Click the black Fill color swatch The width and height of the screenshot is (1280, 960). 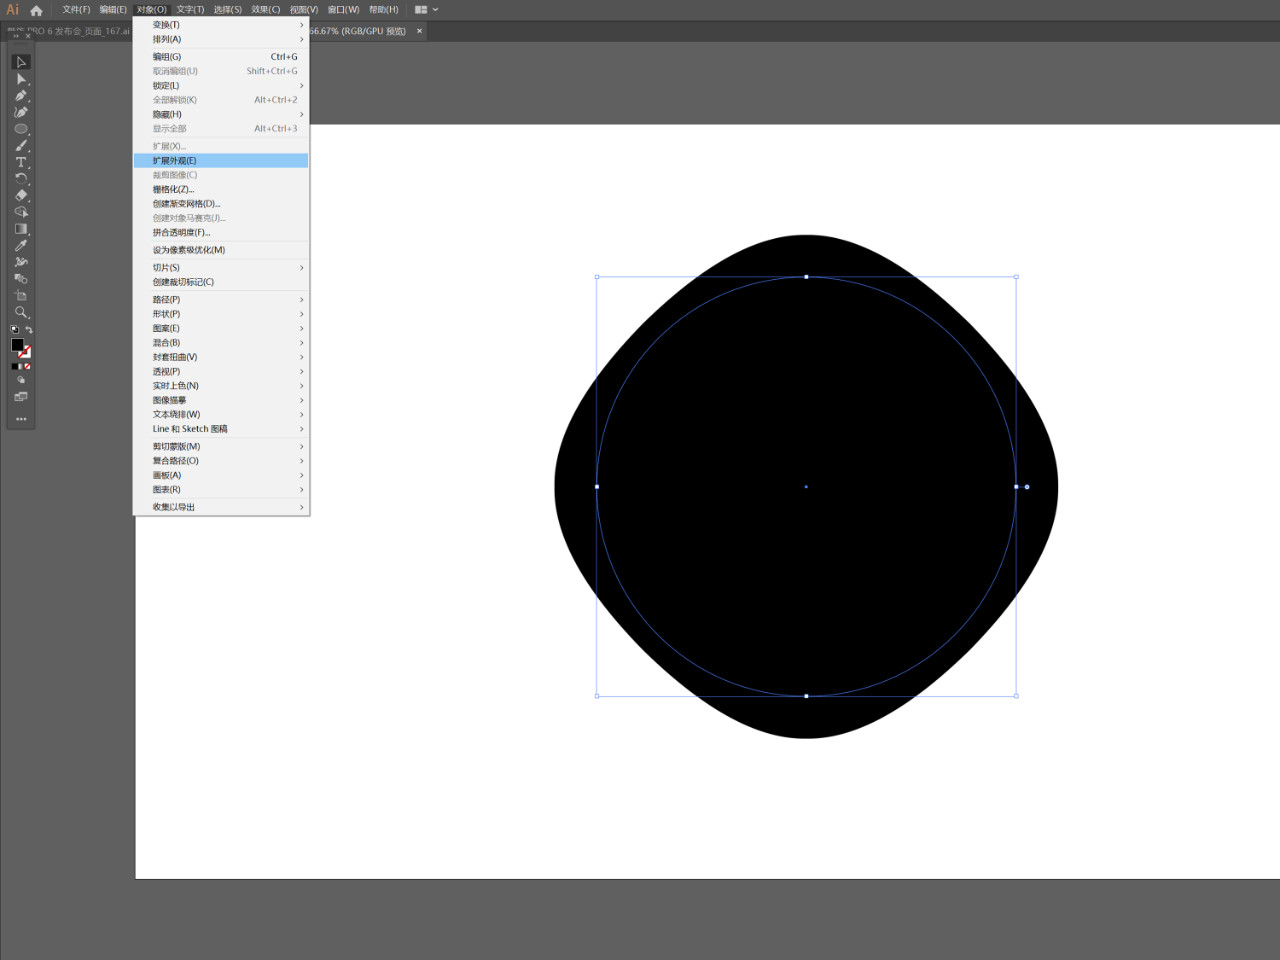(x=17, y=345)
